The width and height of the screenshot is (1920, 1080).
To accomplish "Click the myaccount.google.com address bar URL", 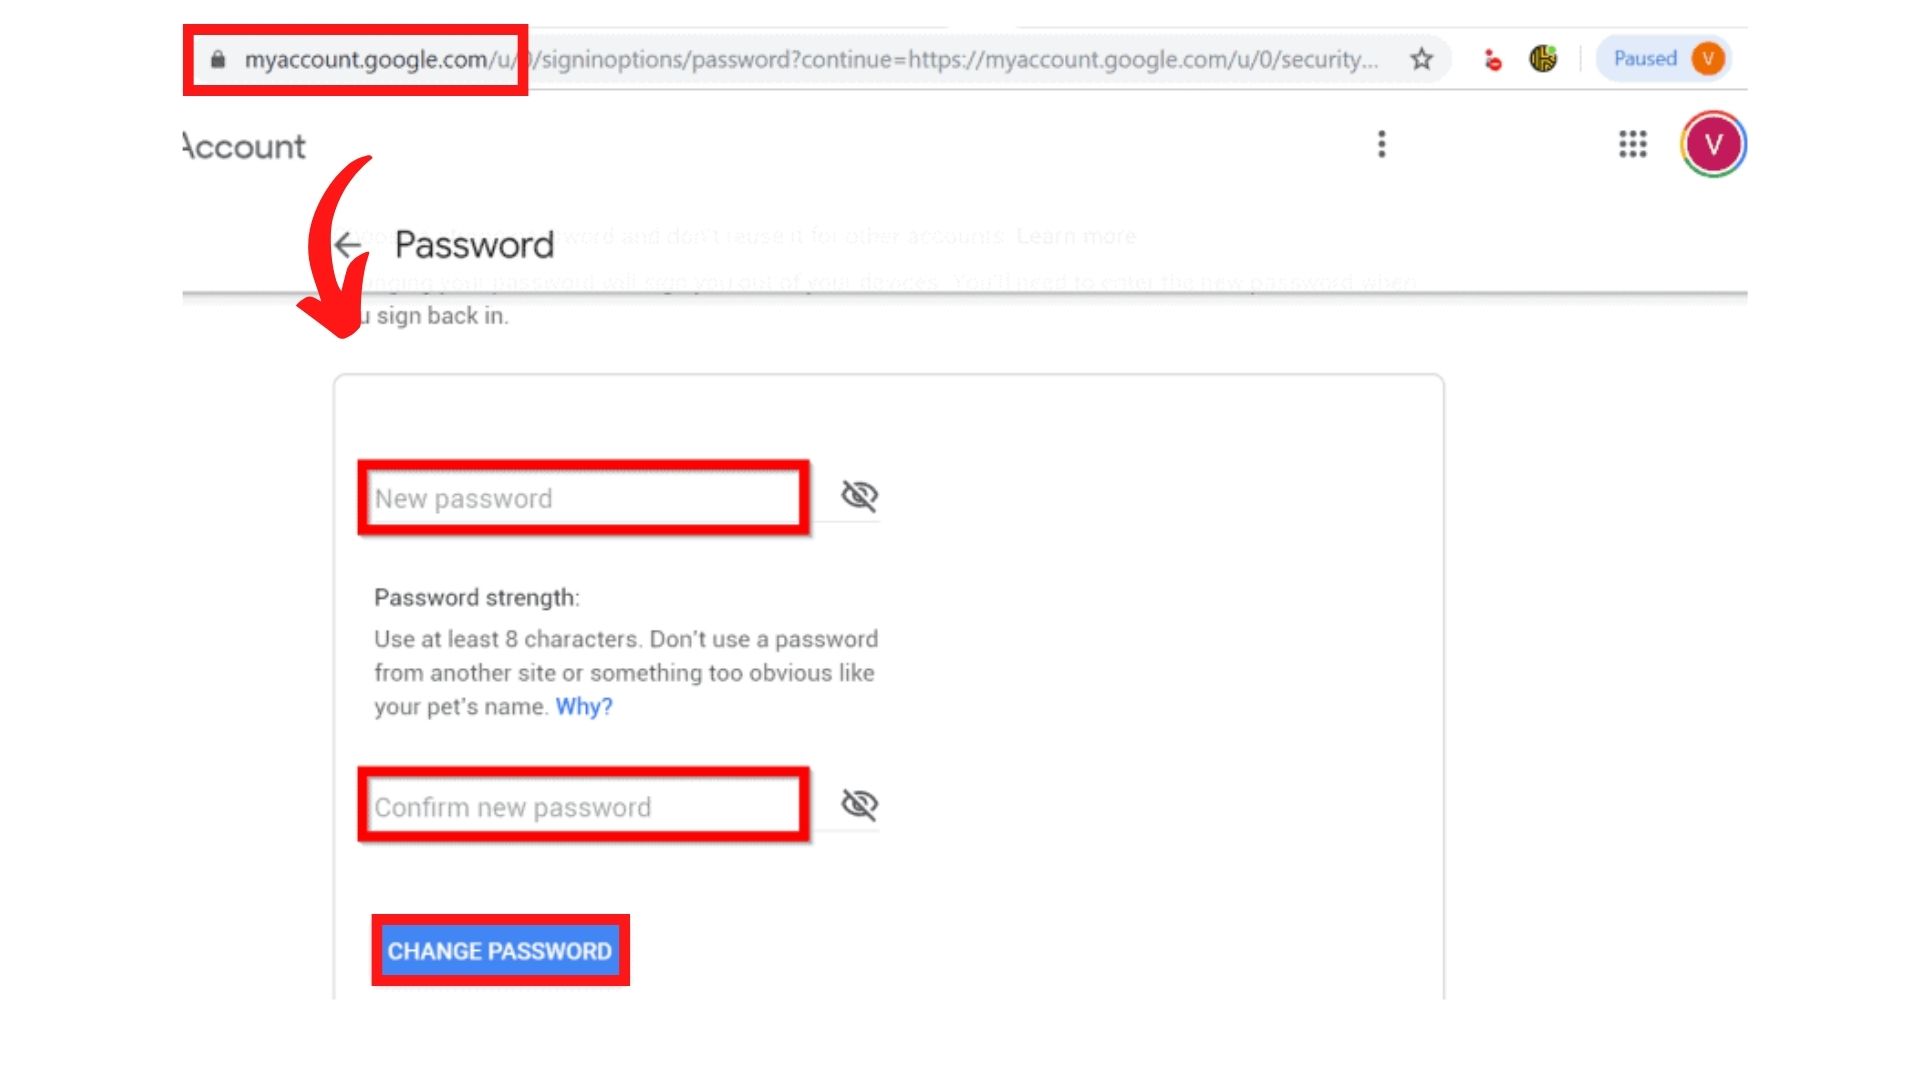I will click(800, 60).
